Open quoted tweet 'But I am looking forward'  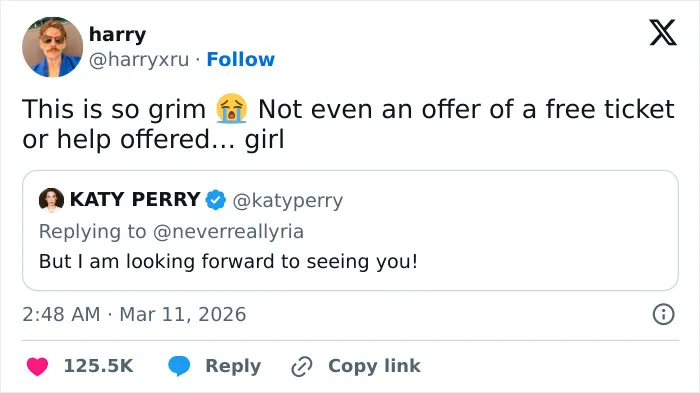(x=350, y=230)
